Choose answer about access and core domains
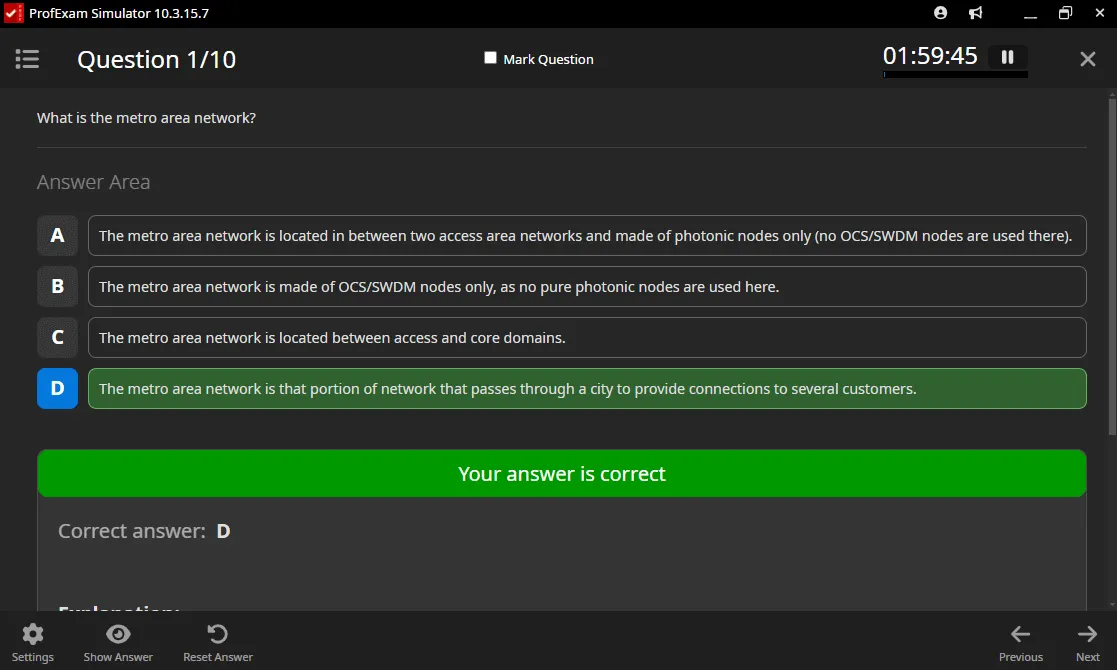This screenshot has width=1117, height=670. [587, 337]
